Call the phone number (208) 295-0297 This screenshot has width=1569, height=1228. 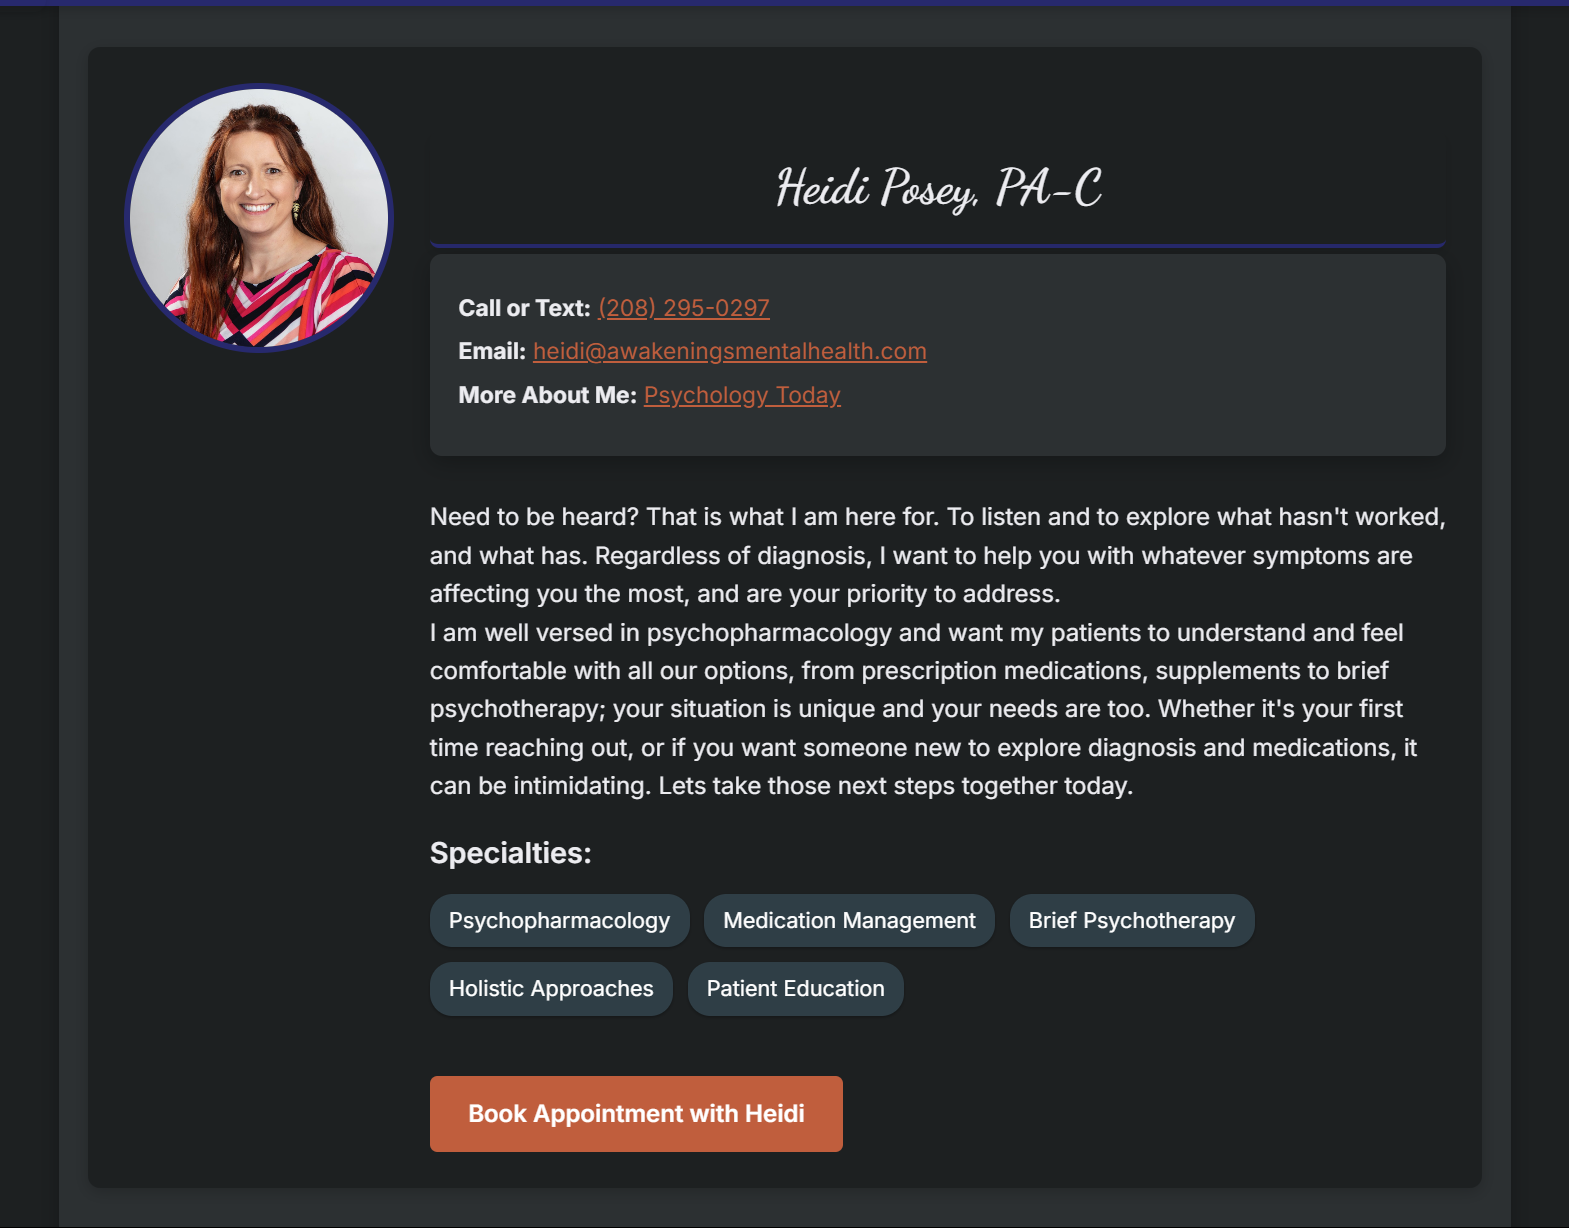[x=683, y=308]
